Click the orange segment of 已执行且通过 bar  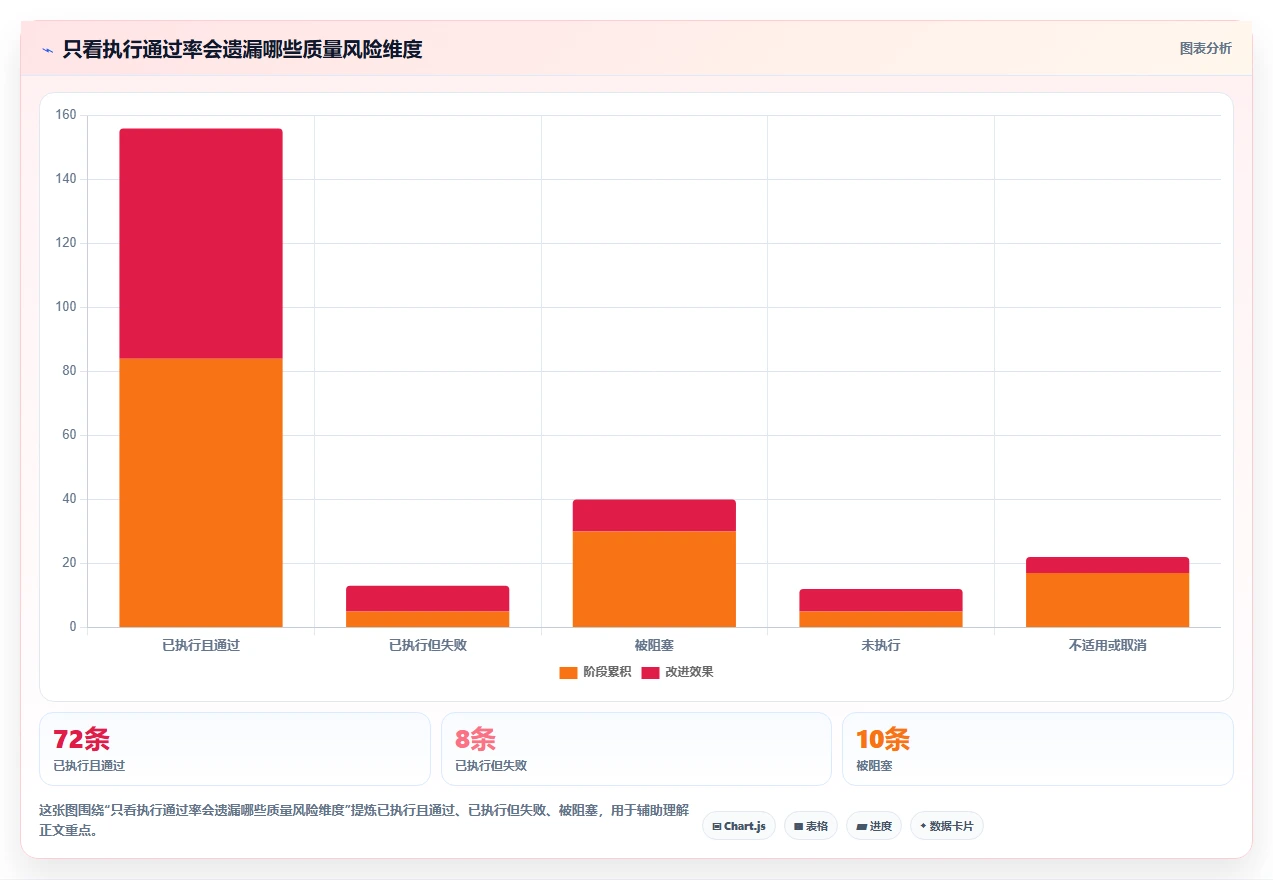point(201,492)
